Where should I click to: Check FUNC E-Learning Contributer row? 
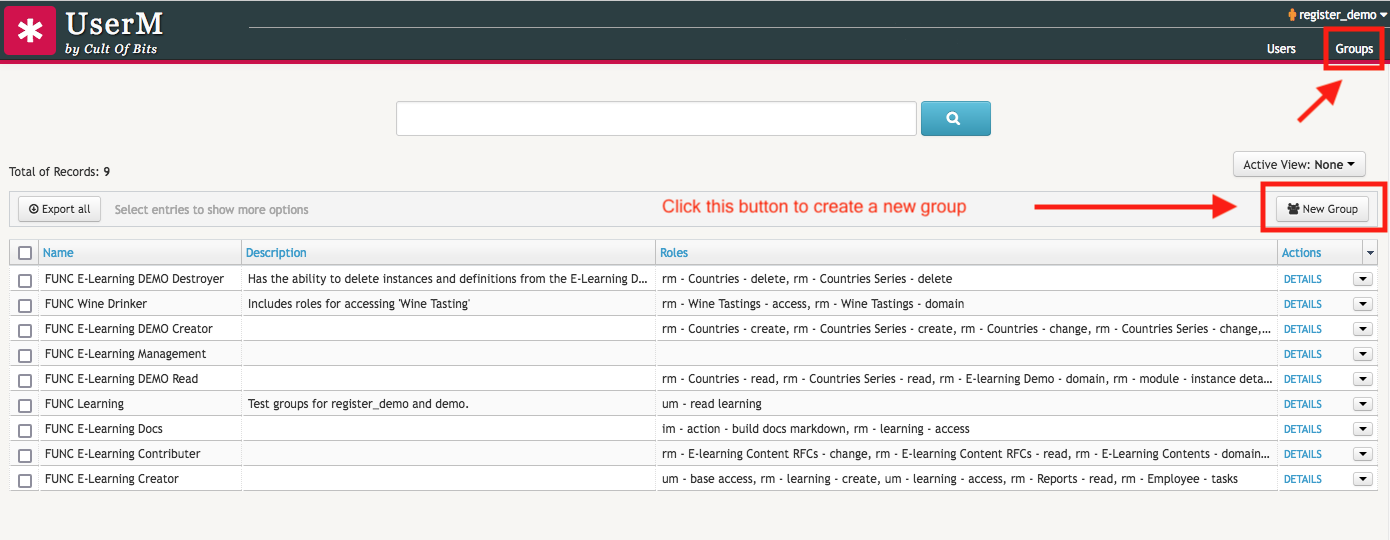pyautogui.click(x=25, y=455)
